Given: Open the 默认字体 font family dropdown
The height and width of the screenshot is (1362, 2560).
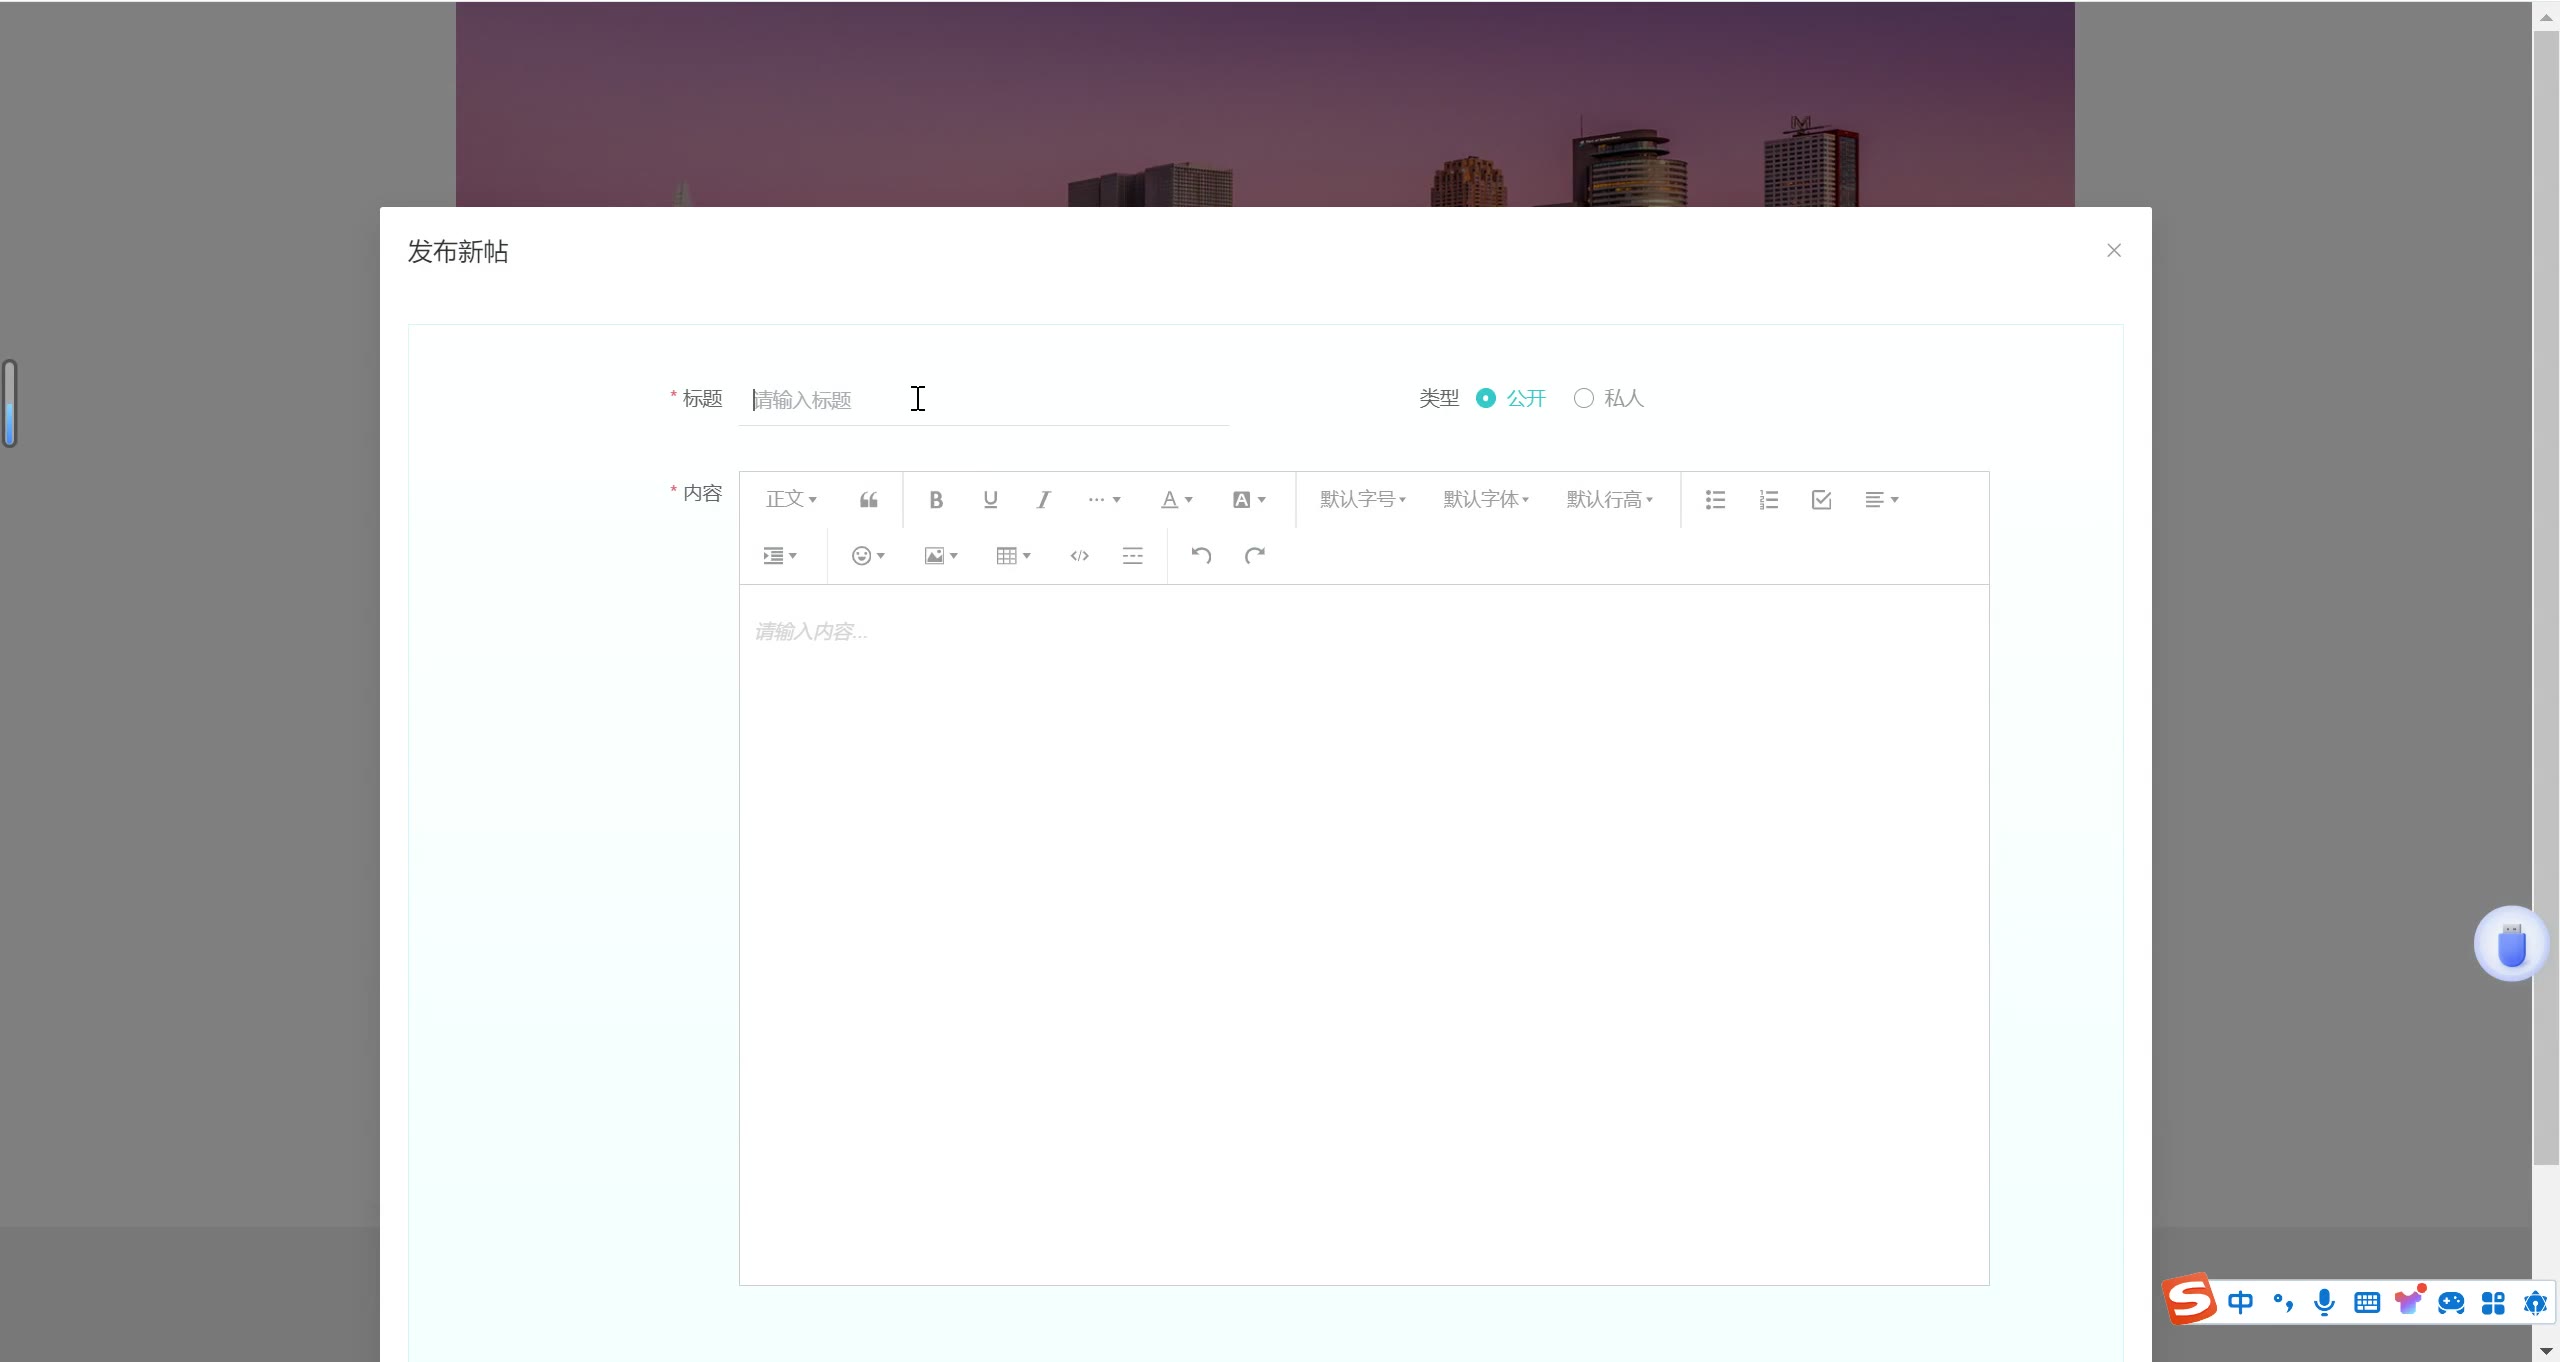Looking at the screenshot, I should pyautogui.click(x=1485, y=500).
